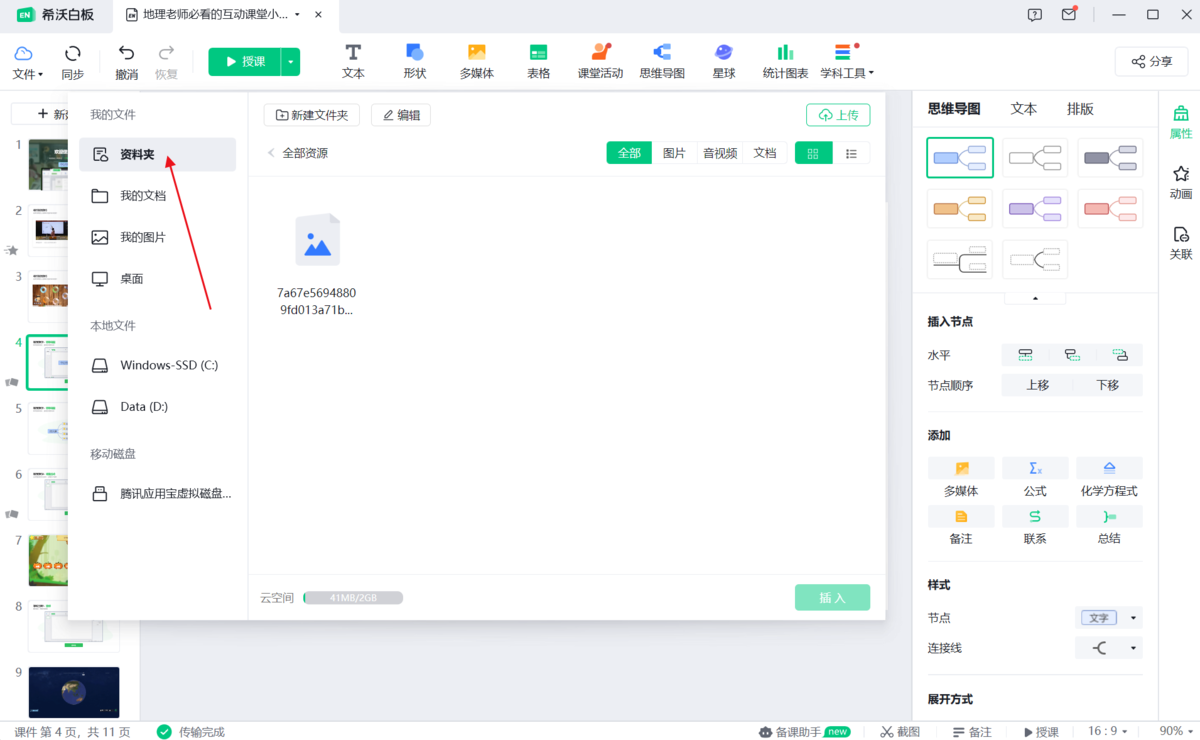
Task: Open the 学科工具 subject tools dropdown
Action: (845, 60)
